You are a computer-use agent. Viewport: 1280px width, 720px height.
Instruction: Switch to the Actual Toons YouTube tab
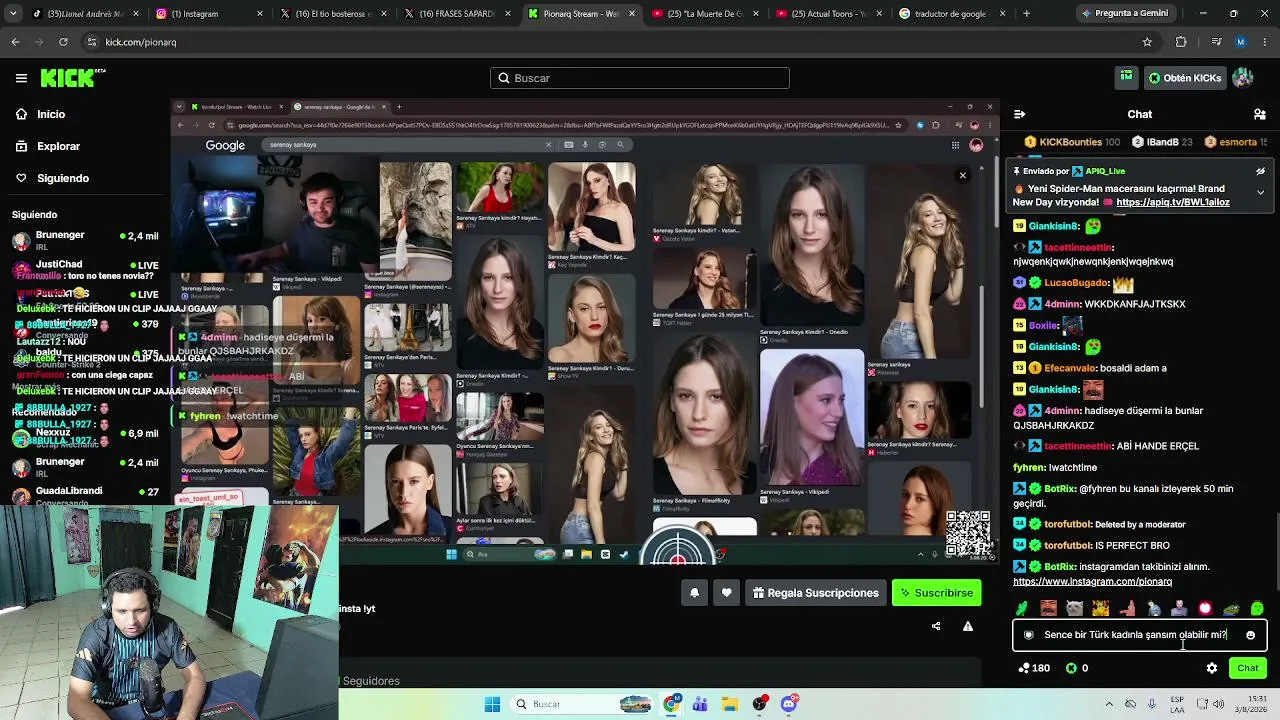coord(826,14)
